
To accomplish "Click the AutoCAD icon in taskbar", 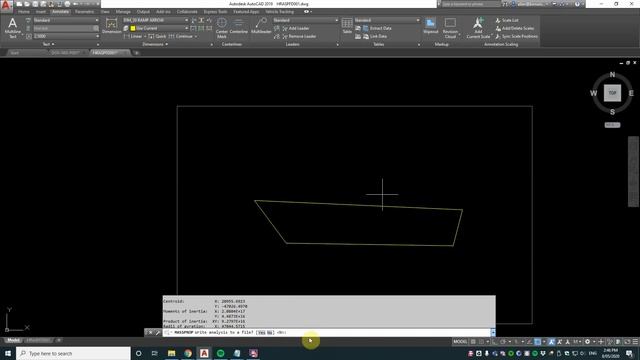I will (x=204, y=353).
